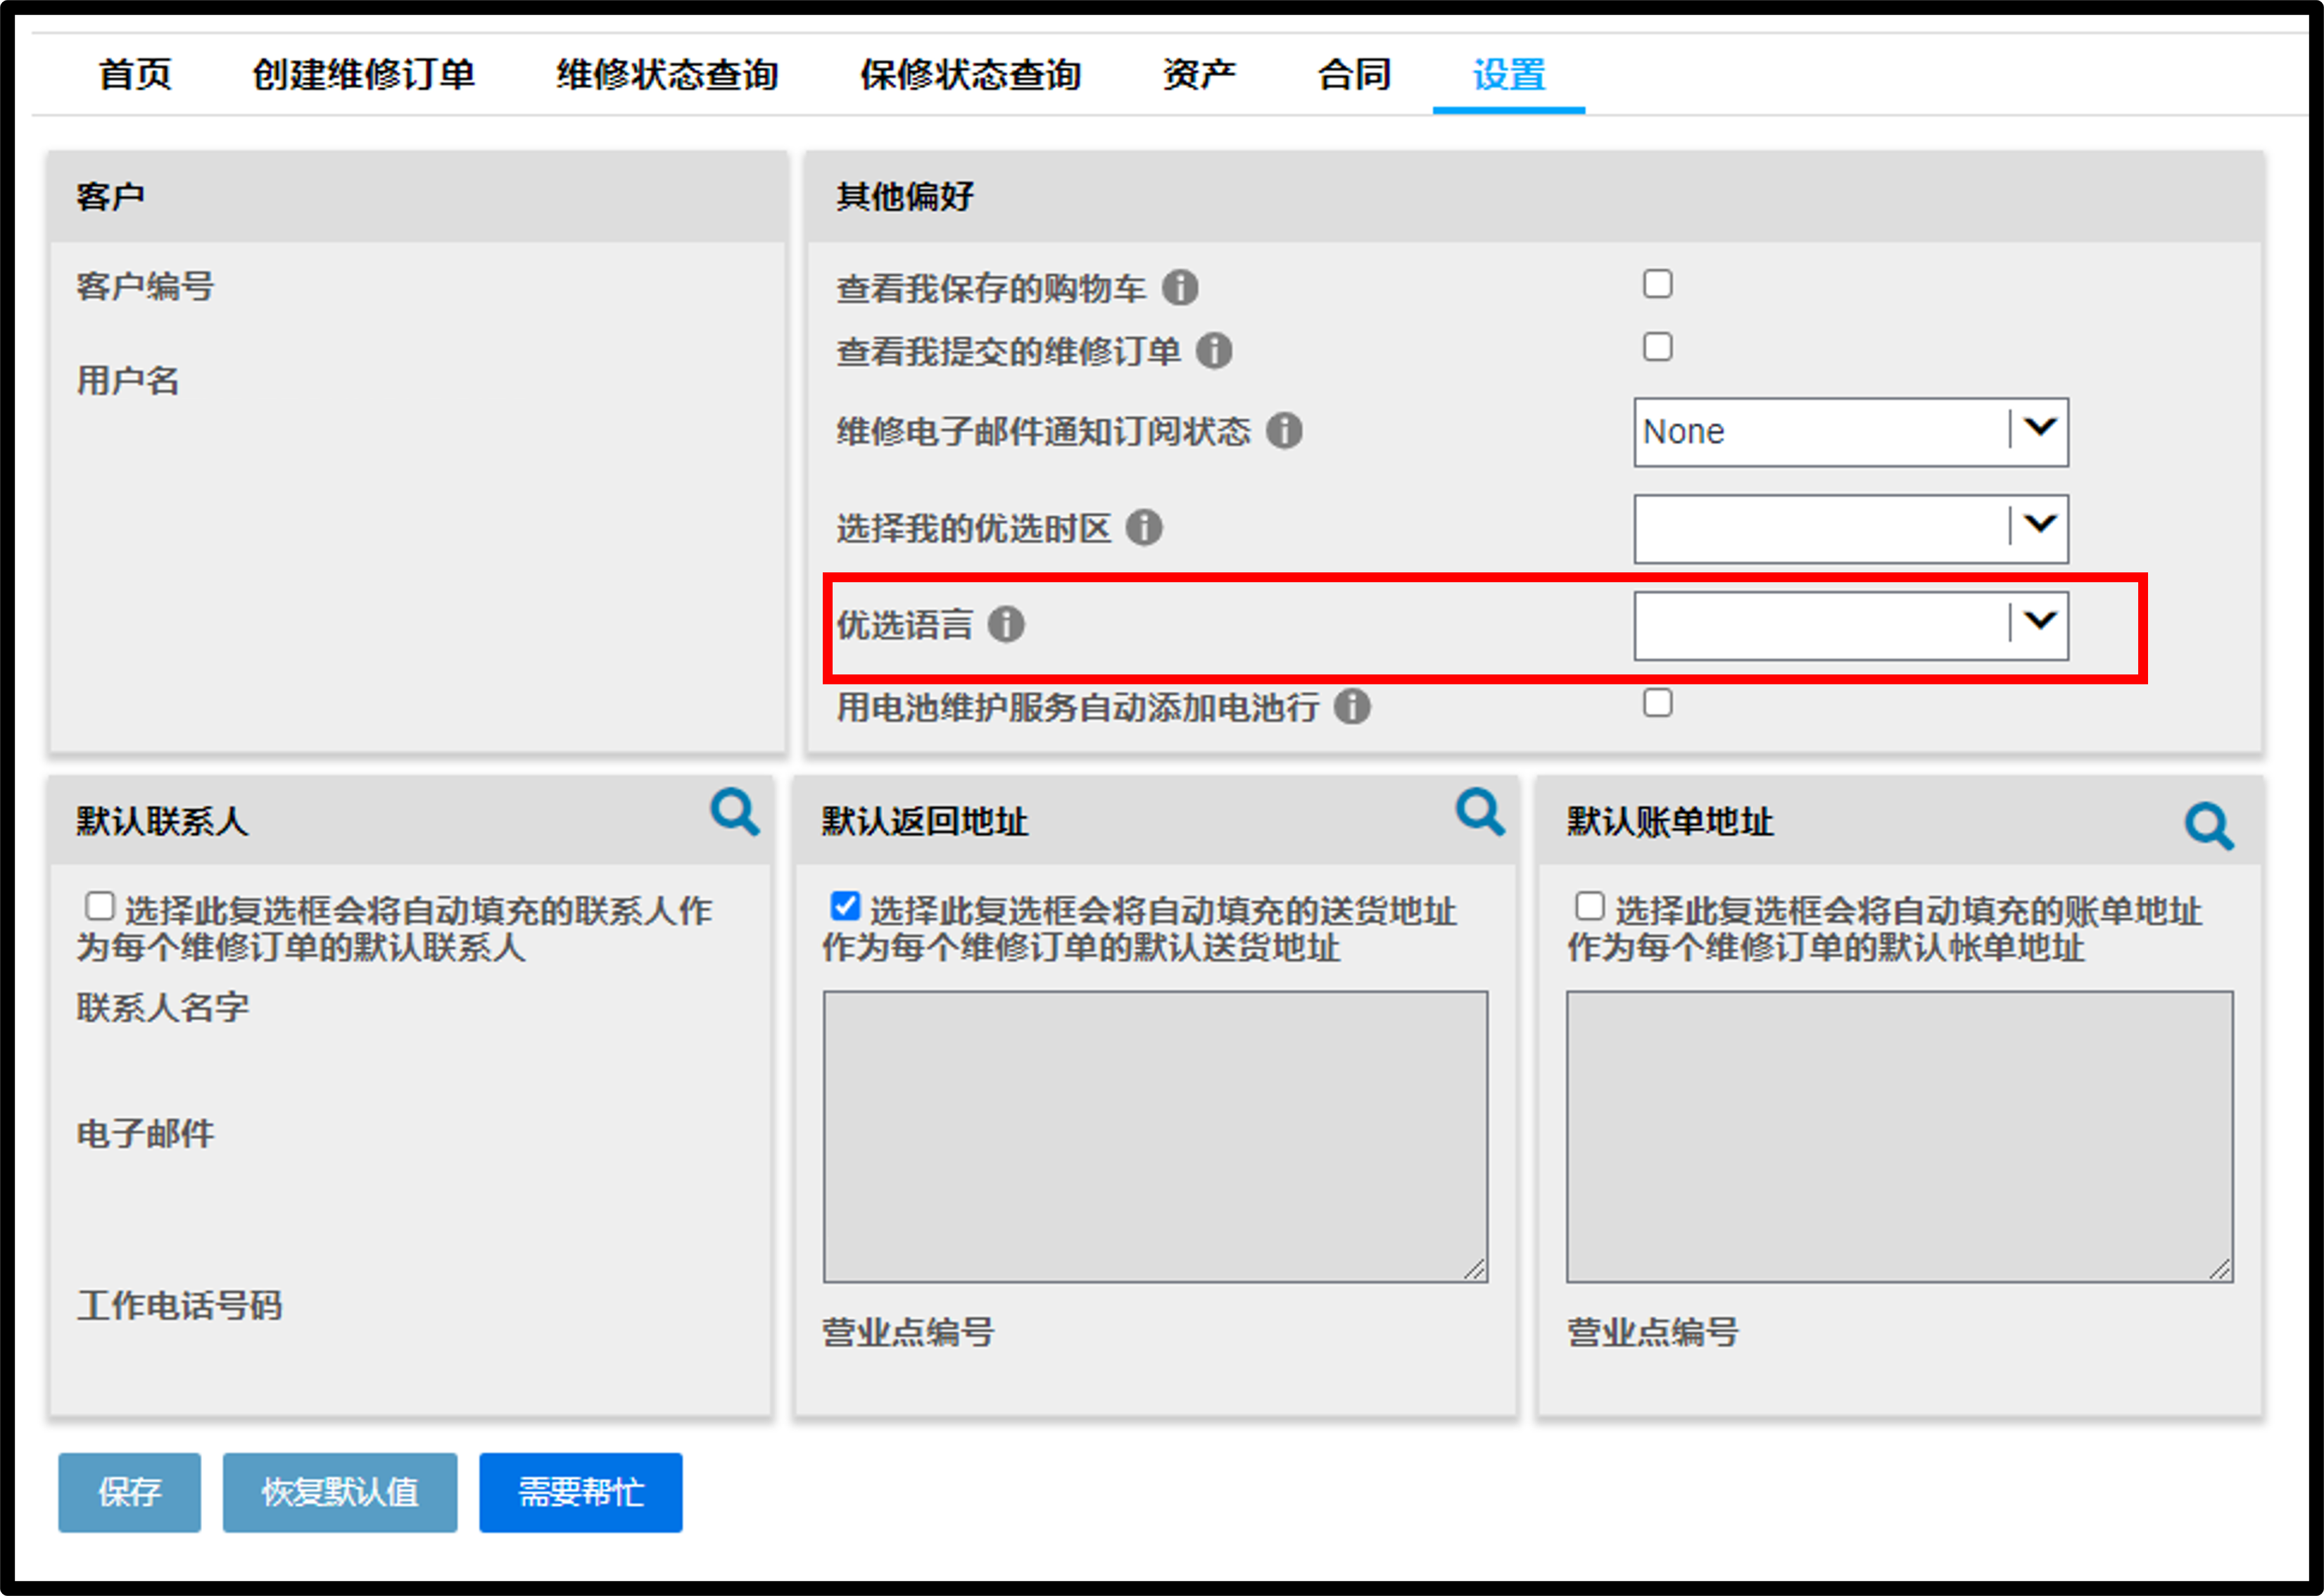The width and height of the screenshot is (2324, 1596).
Task: Click search magnifier in 默认账单地址 panel
Action: tap(2209, 826)
